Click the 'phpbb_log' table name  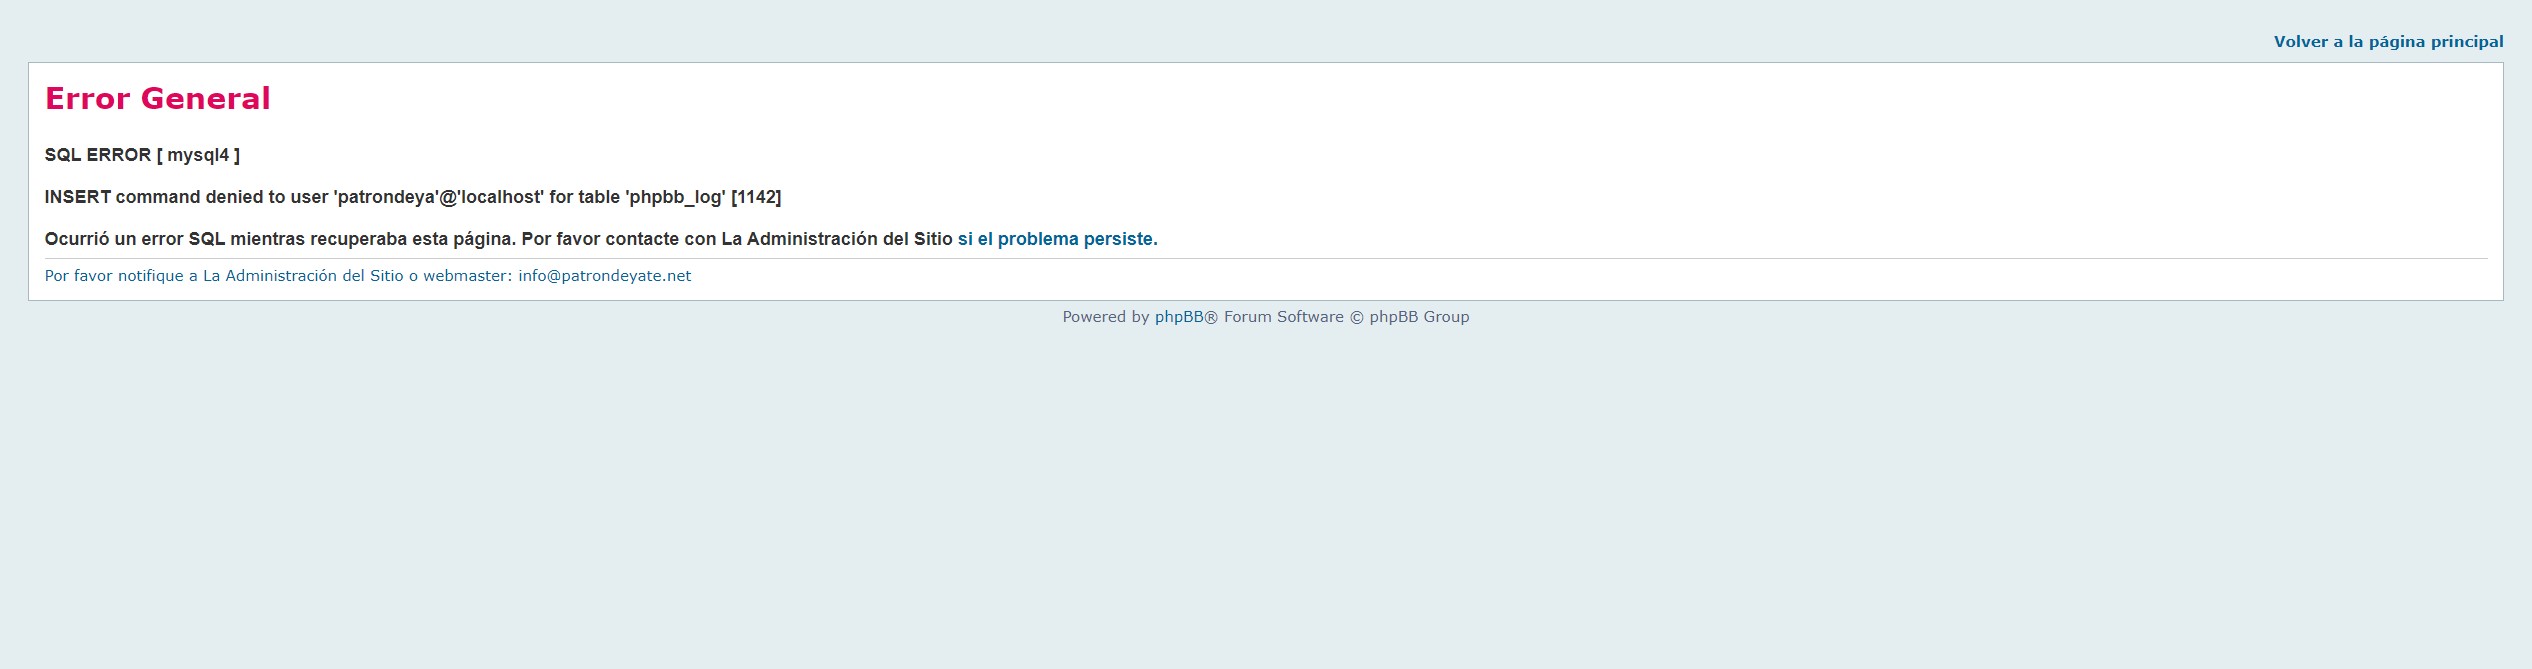675,197
